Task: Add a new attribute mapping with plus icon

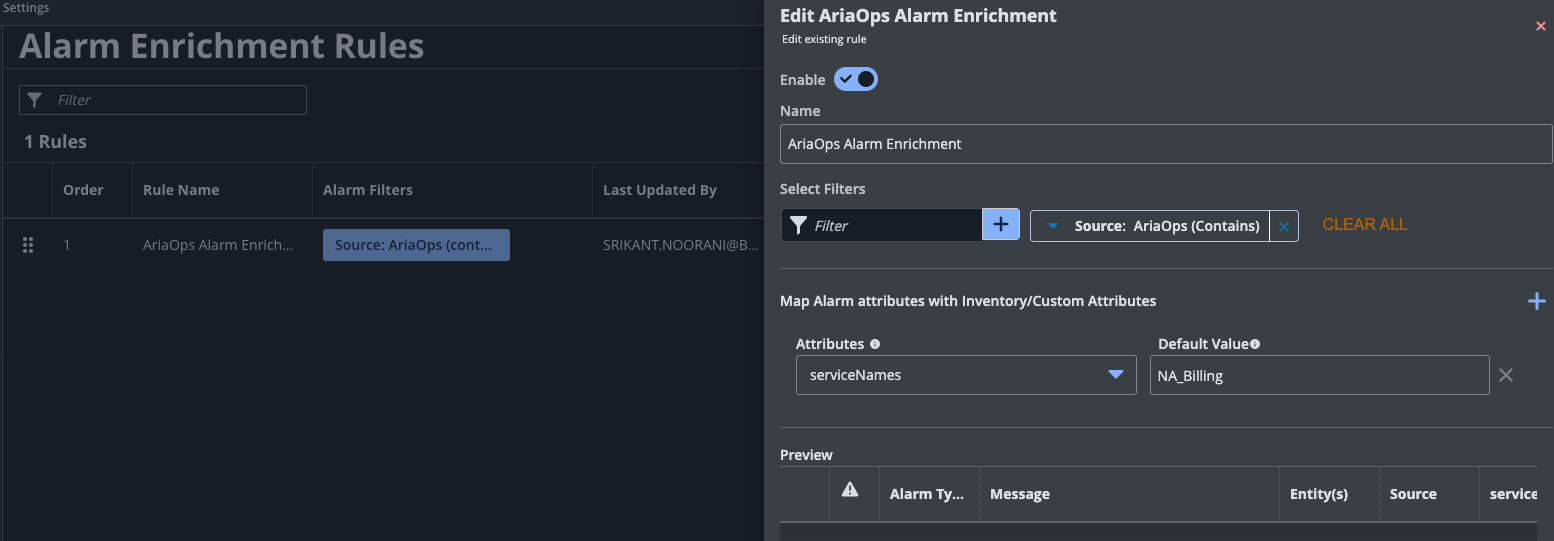Action: pyautogui.click(x=1536, y=301)
